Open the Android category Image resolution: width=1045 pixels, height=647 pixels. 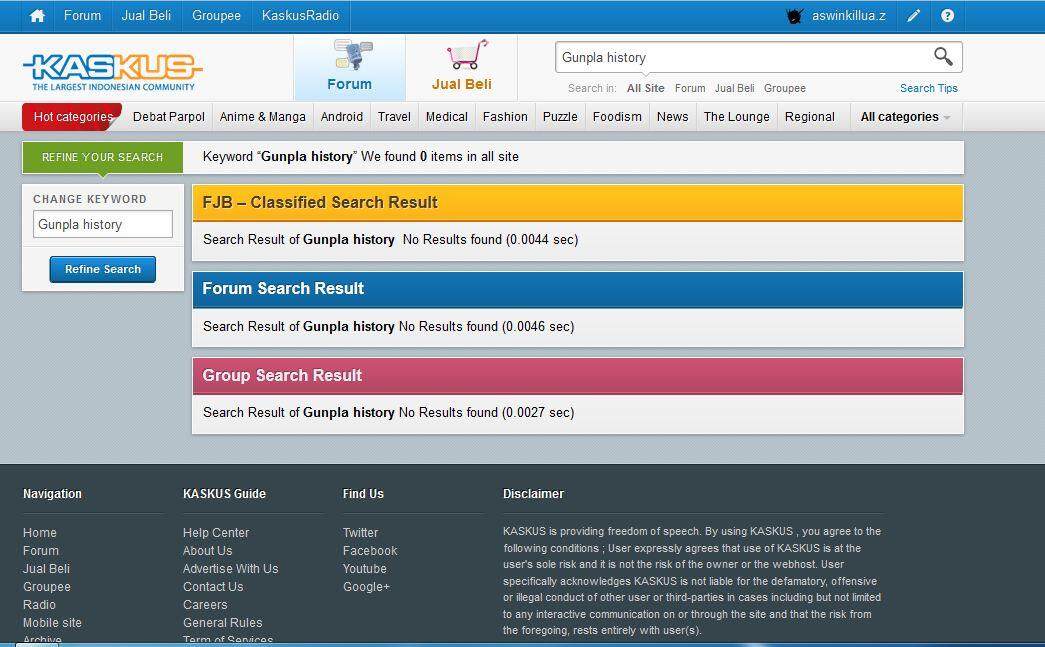tap(341, 117)
